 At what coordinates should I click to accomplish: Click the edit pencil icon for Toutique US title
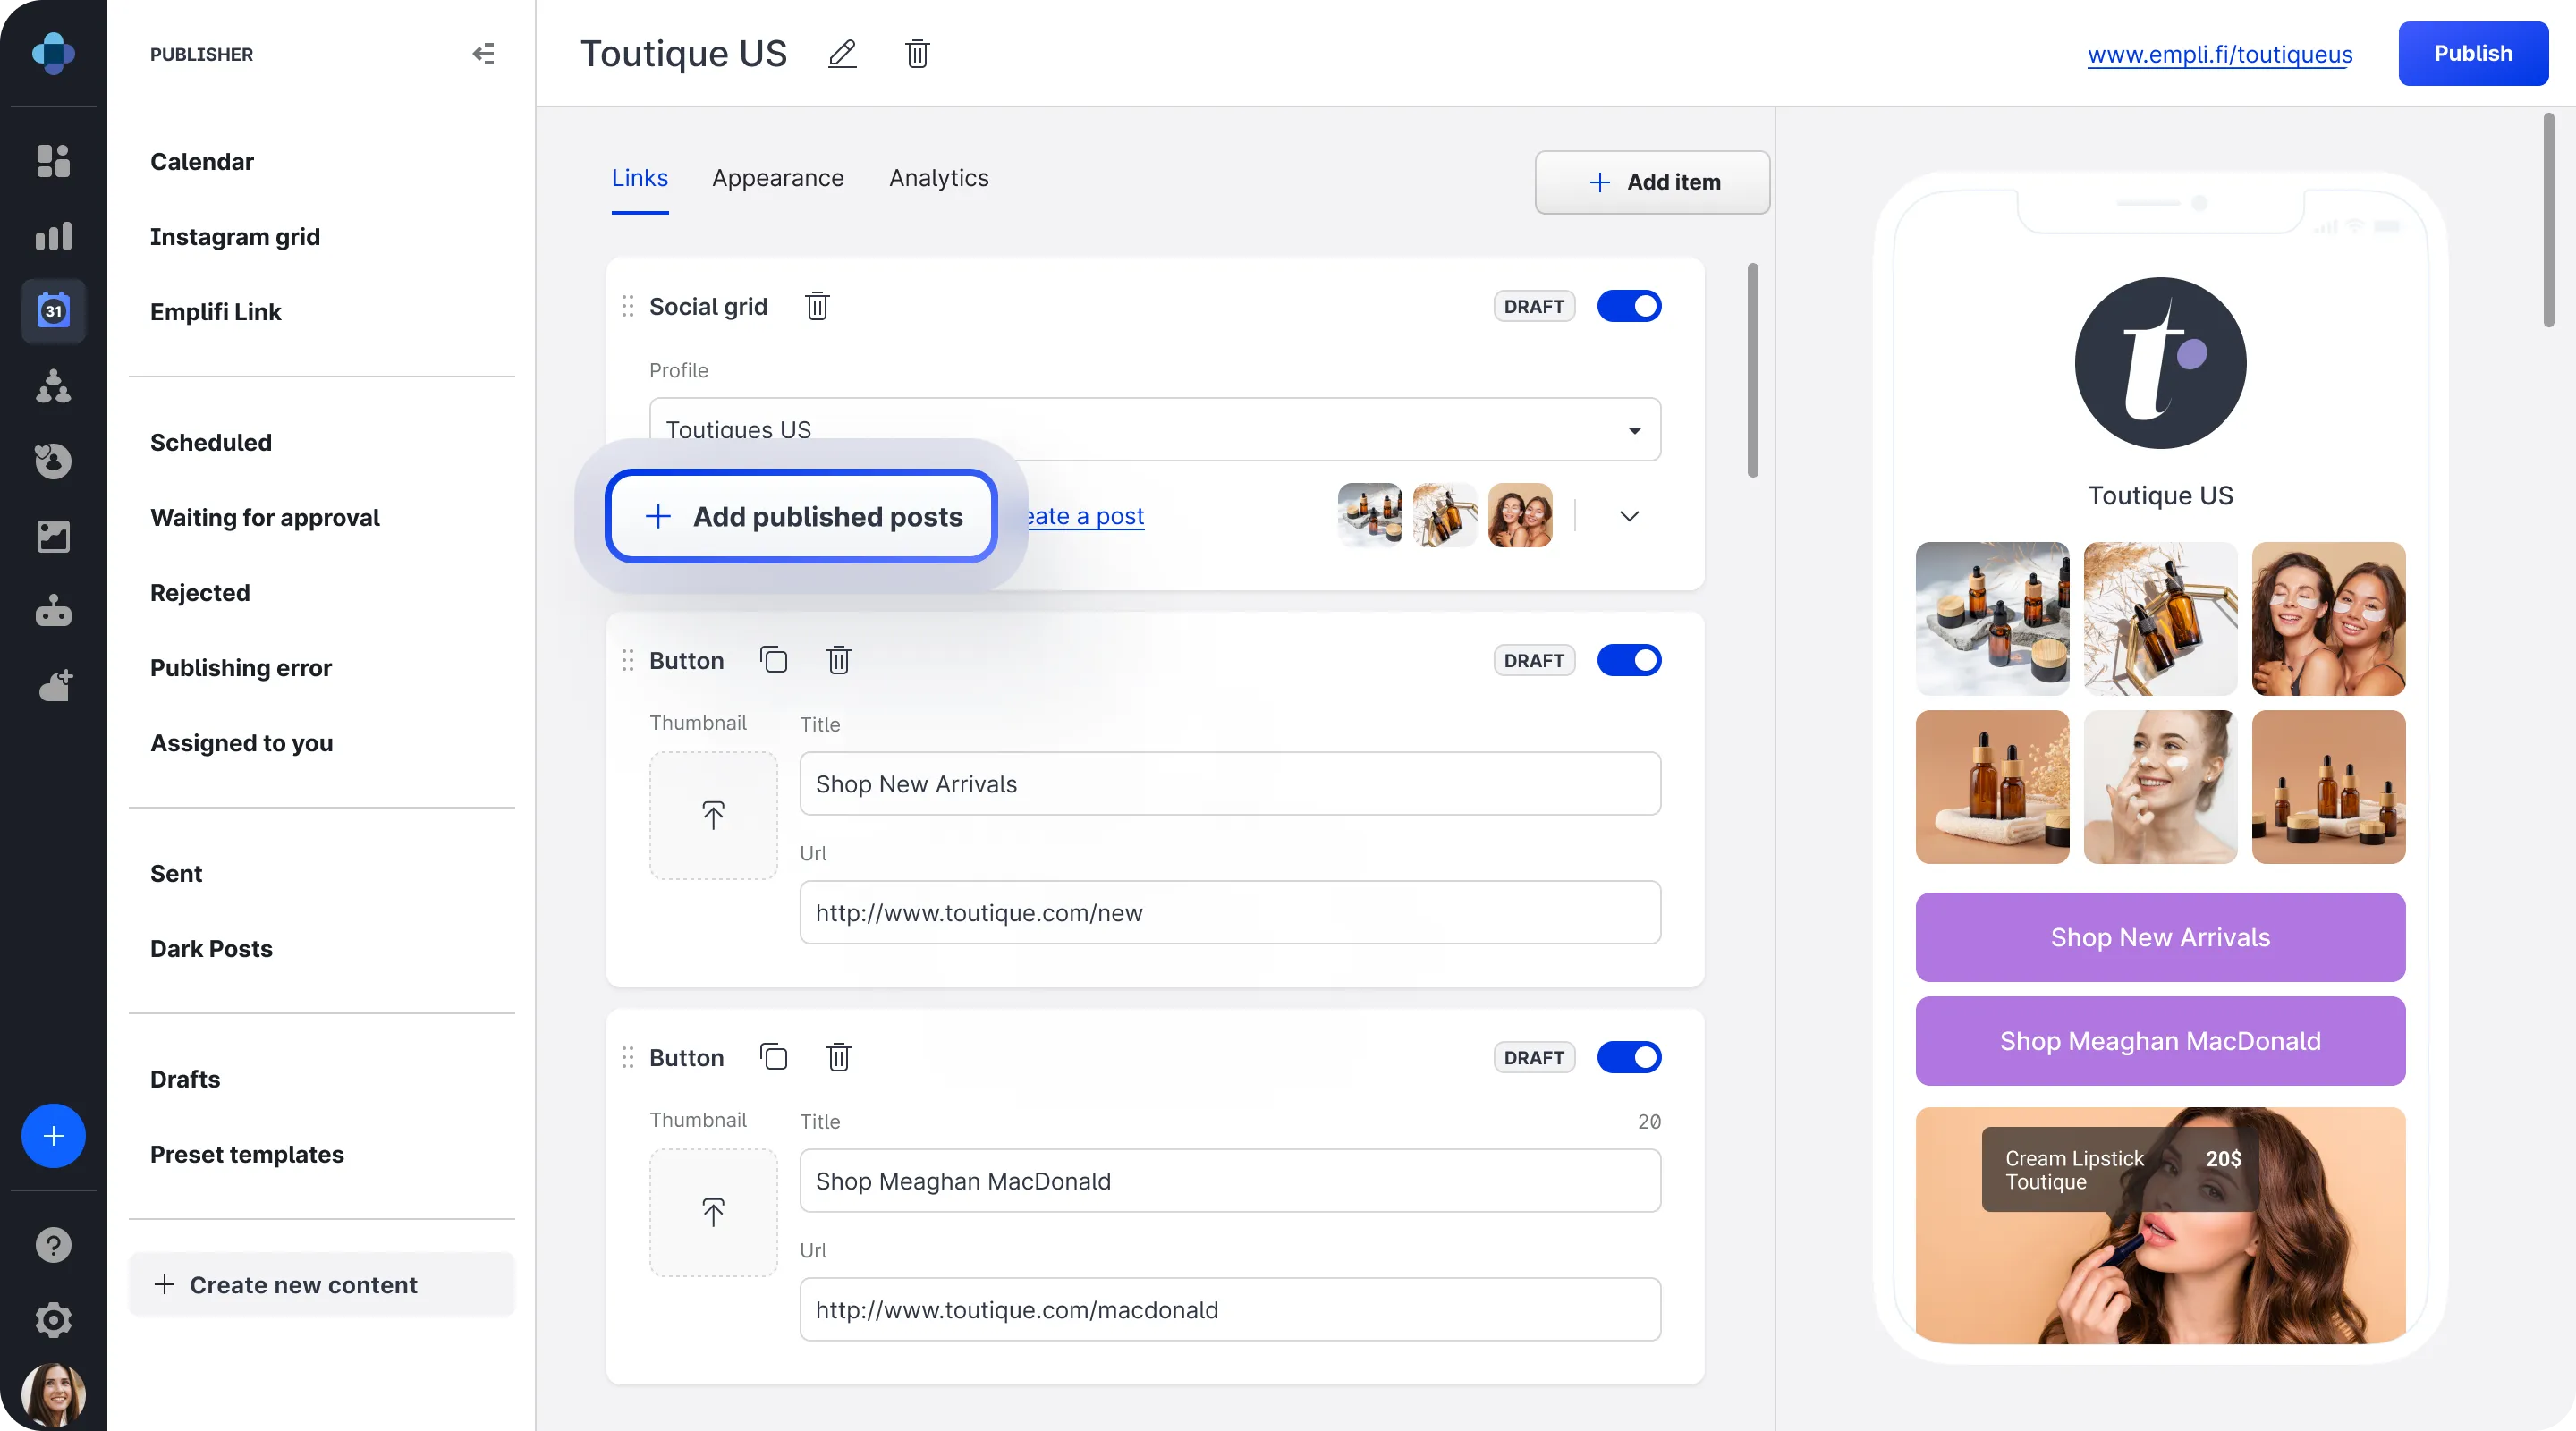click(x=843, y=53)
